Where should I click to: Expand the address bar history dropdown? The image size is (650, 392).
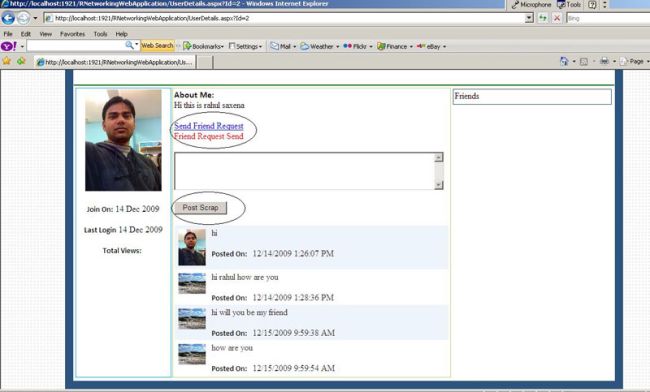[529, 18]
